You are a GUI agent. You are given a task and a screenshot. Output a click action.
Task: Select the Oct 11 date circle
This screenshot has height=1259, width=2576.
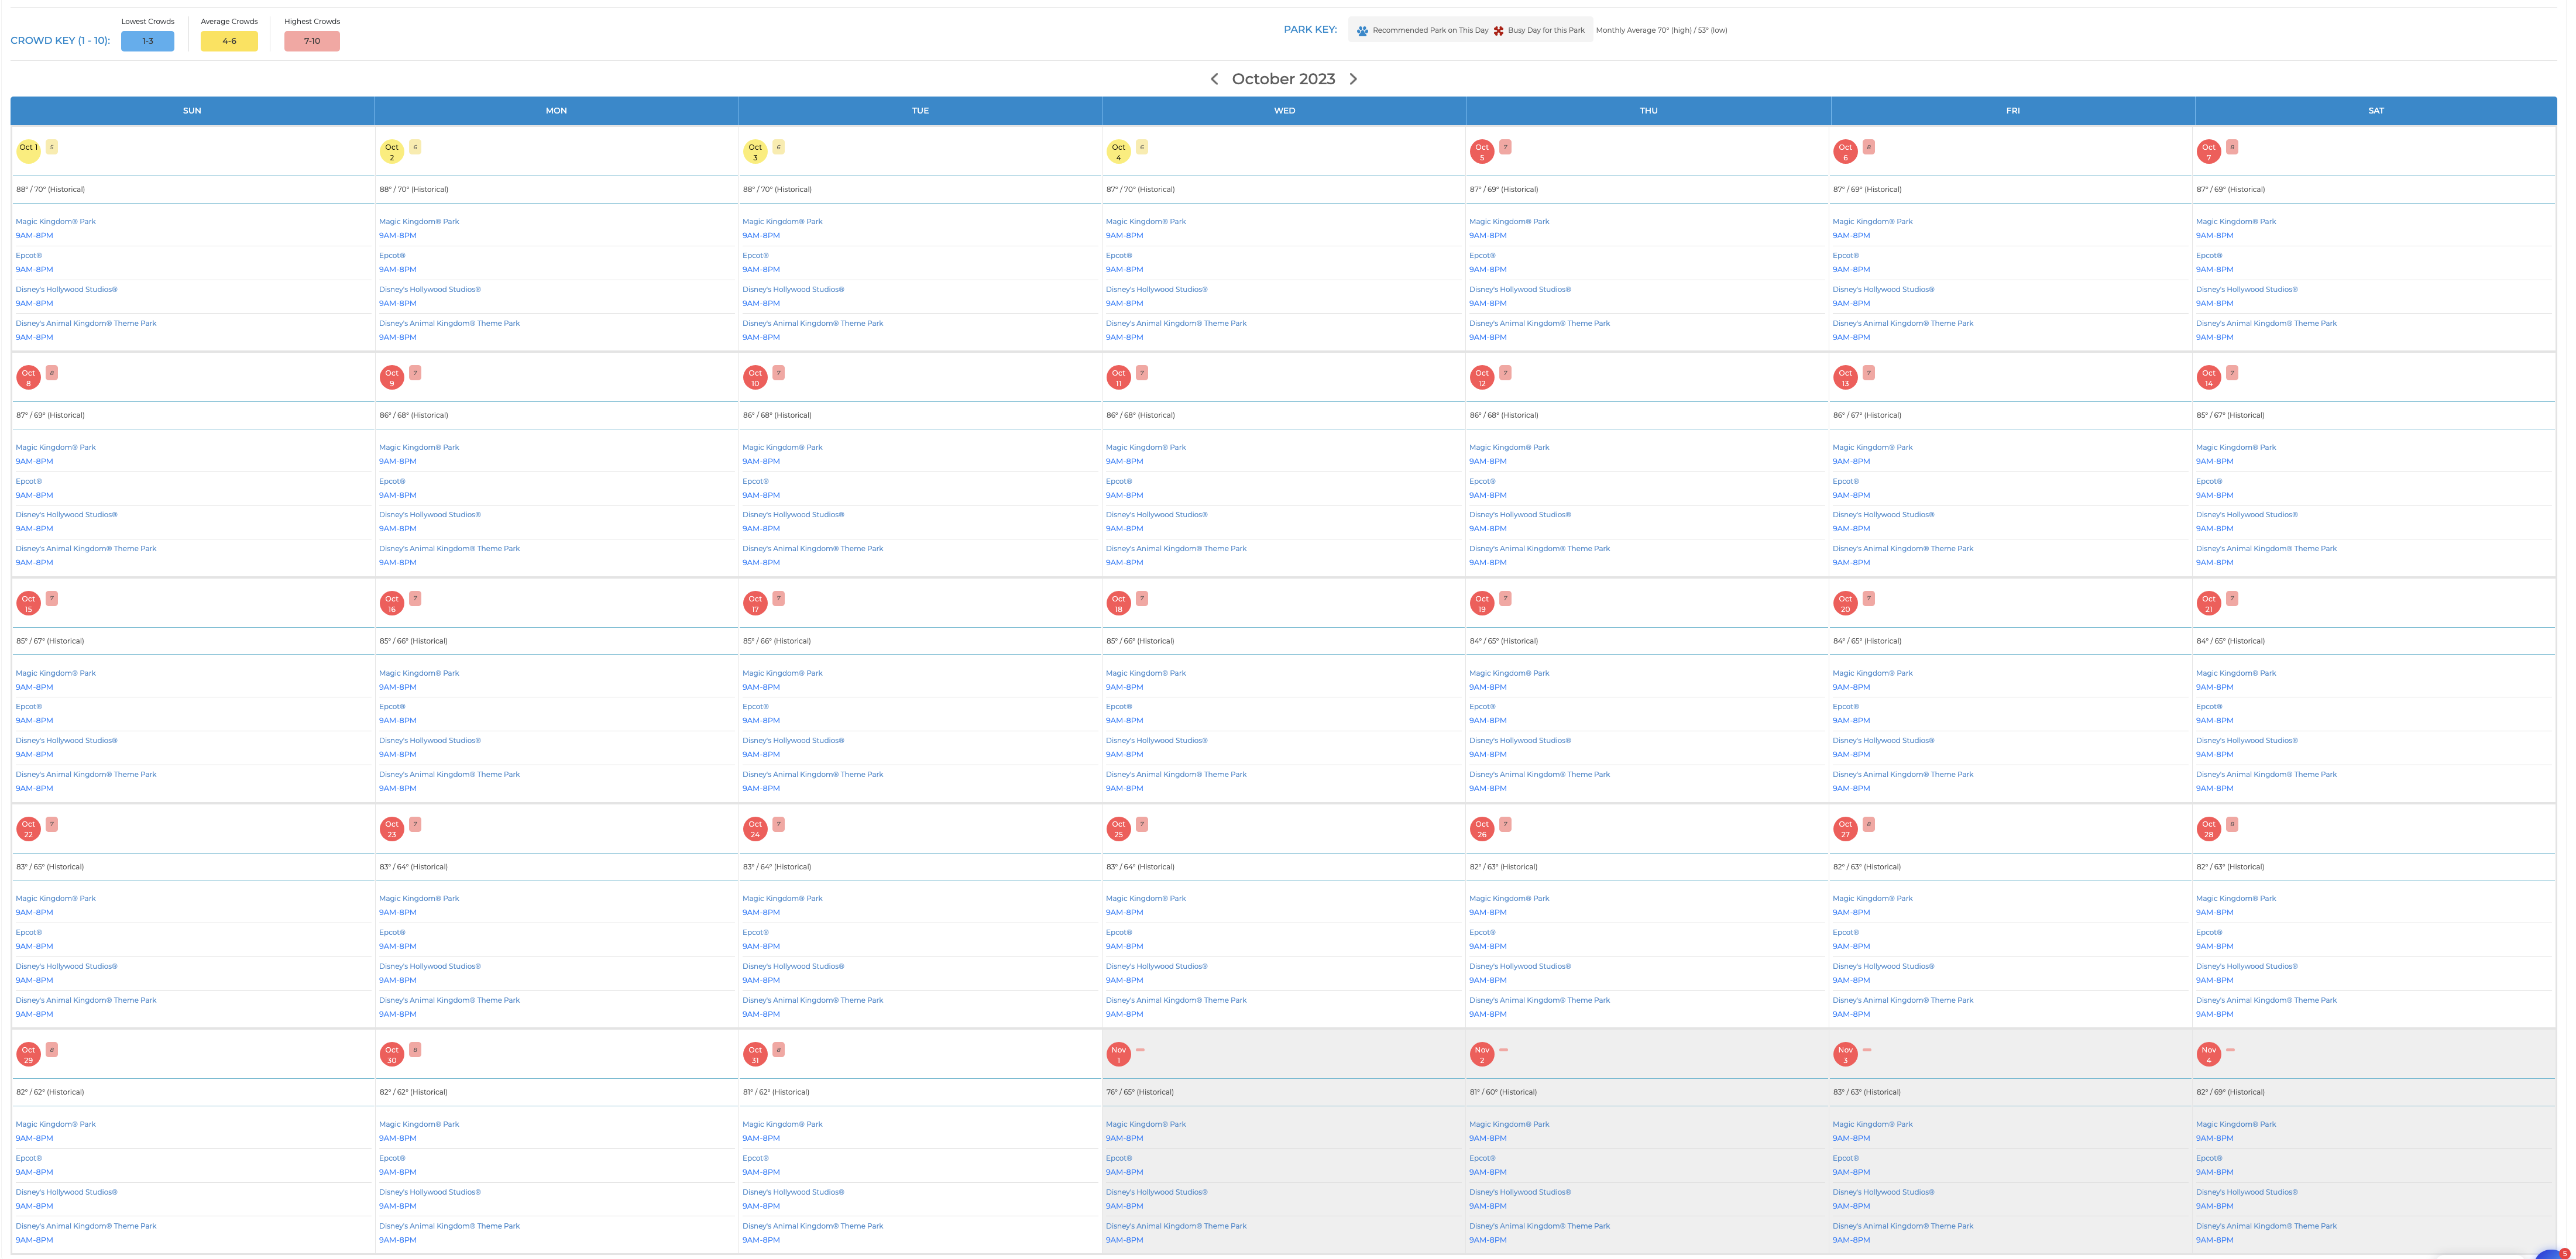click(x=1119, y=377)
